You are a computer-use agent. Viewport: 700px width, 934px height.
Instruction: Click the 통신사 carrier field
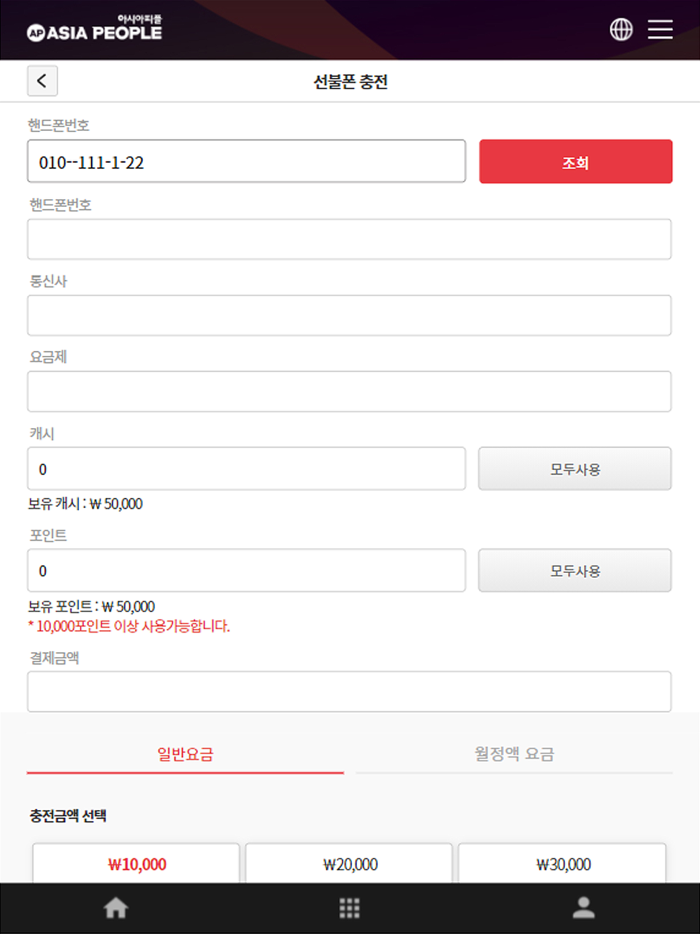(x=349, y=315)
